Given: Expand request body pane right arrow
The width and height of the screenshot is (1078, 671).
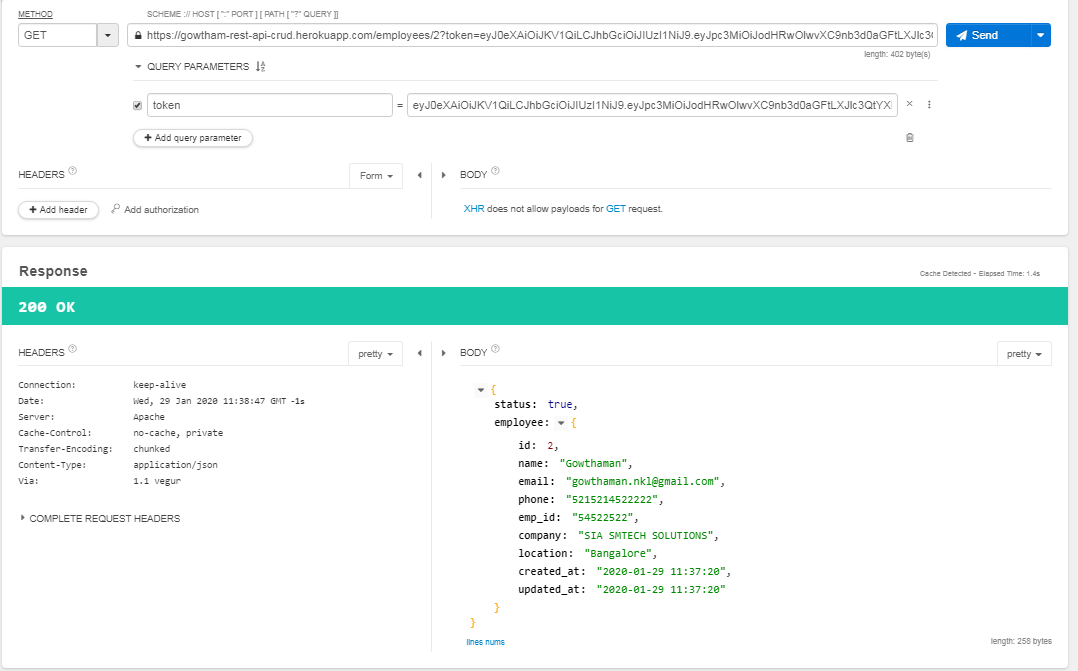Looking at the screenshot, I should tap(443, 175).
